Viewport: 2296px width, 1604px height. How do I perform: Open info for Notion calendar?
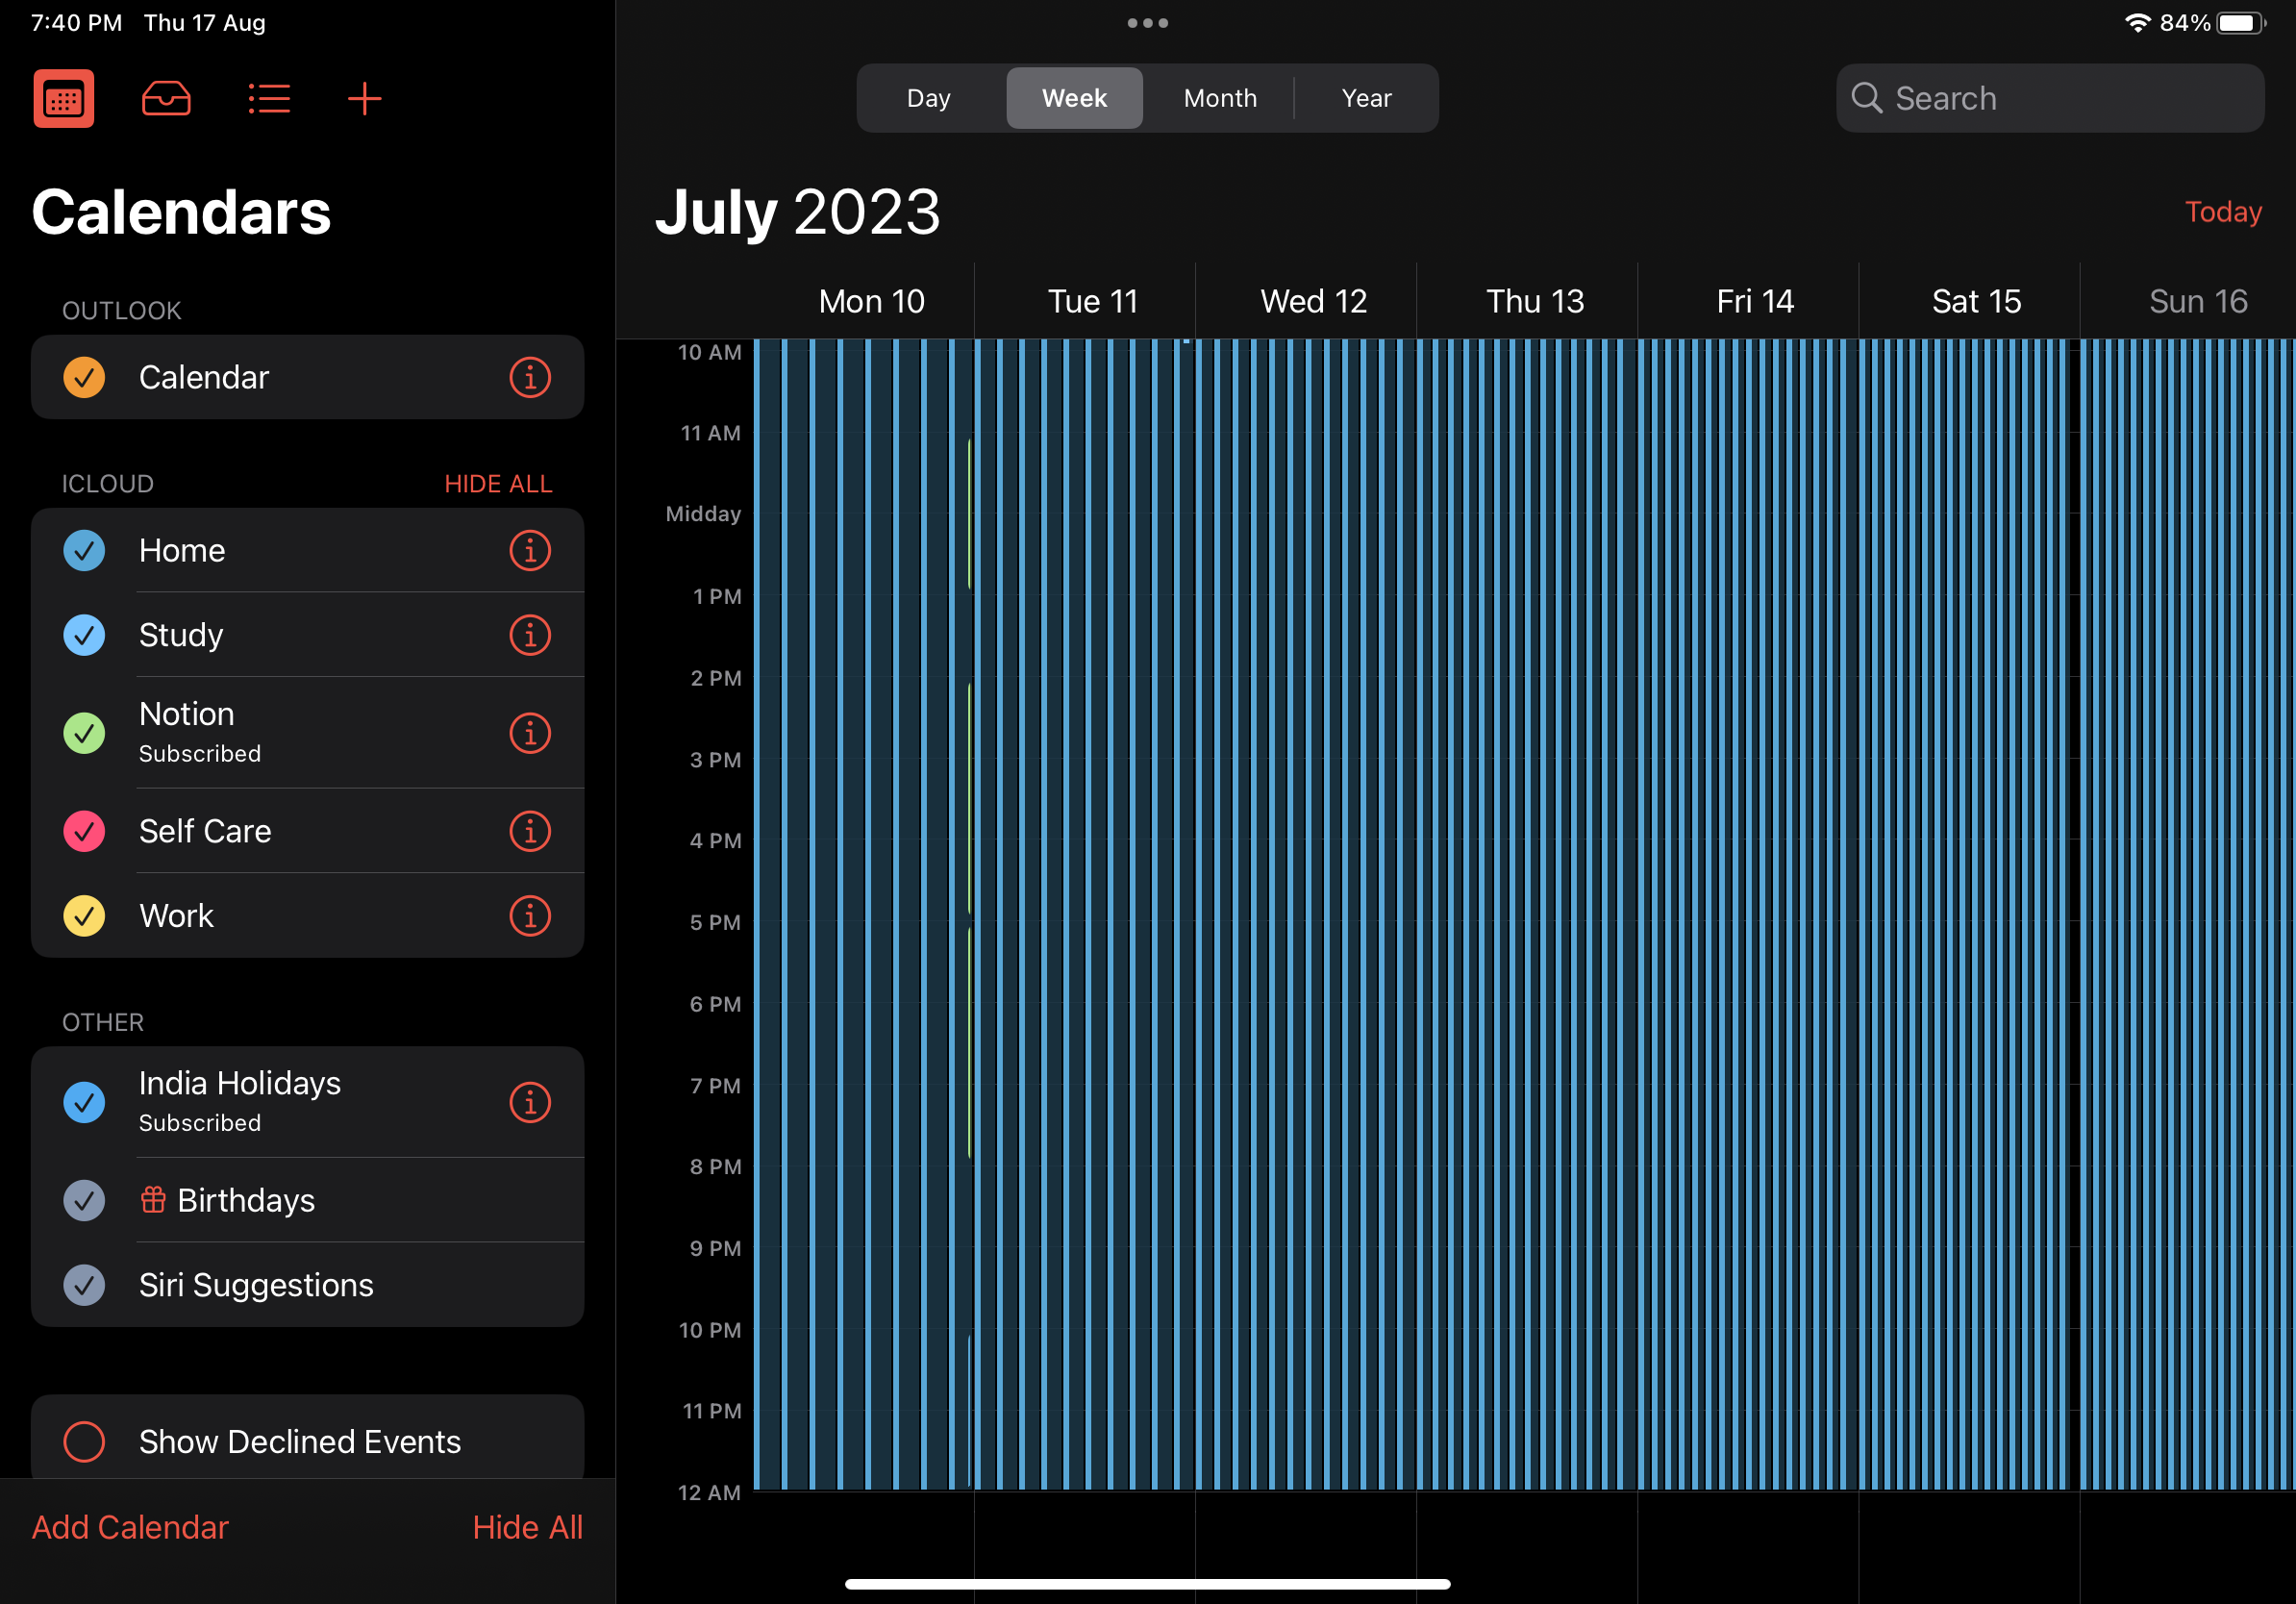(x=530, y=733)
